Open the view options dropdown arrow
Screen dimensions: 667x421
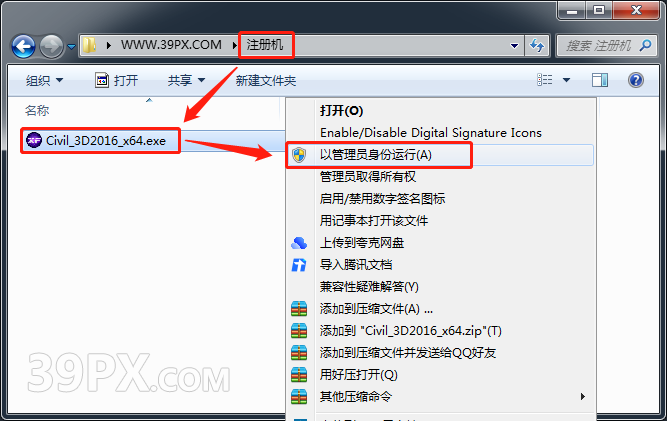click(566, 80)
